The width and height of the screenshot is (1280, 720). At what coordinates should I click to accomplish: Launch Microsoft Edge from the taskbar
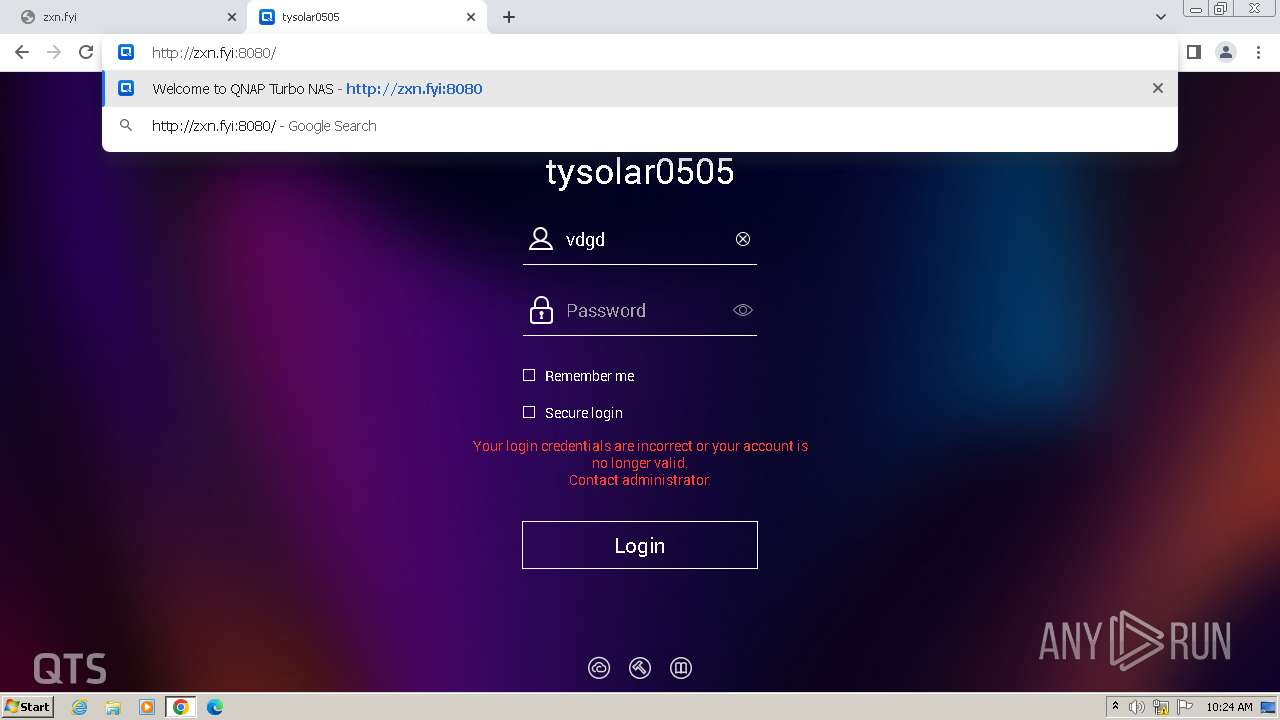(214, 707)
